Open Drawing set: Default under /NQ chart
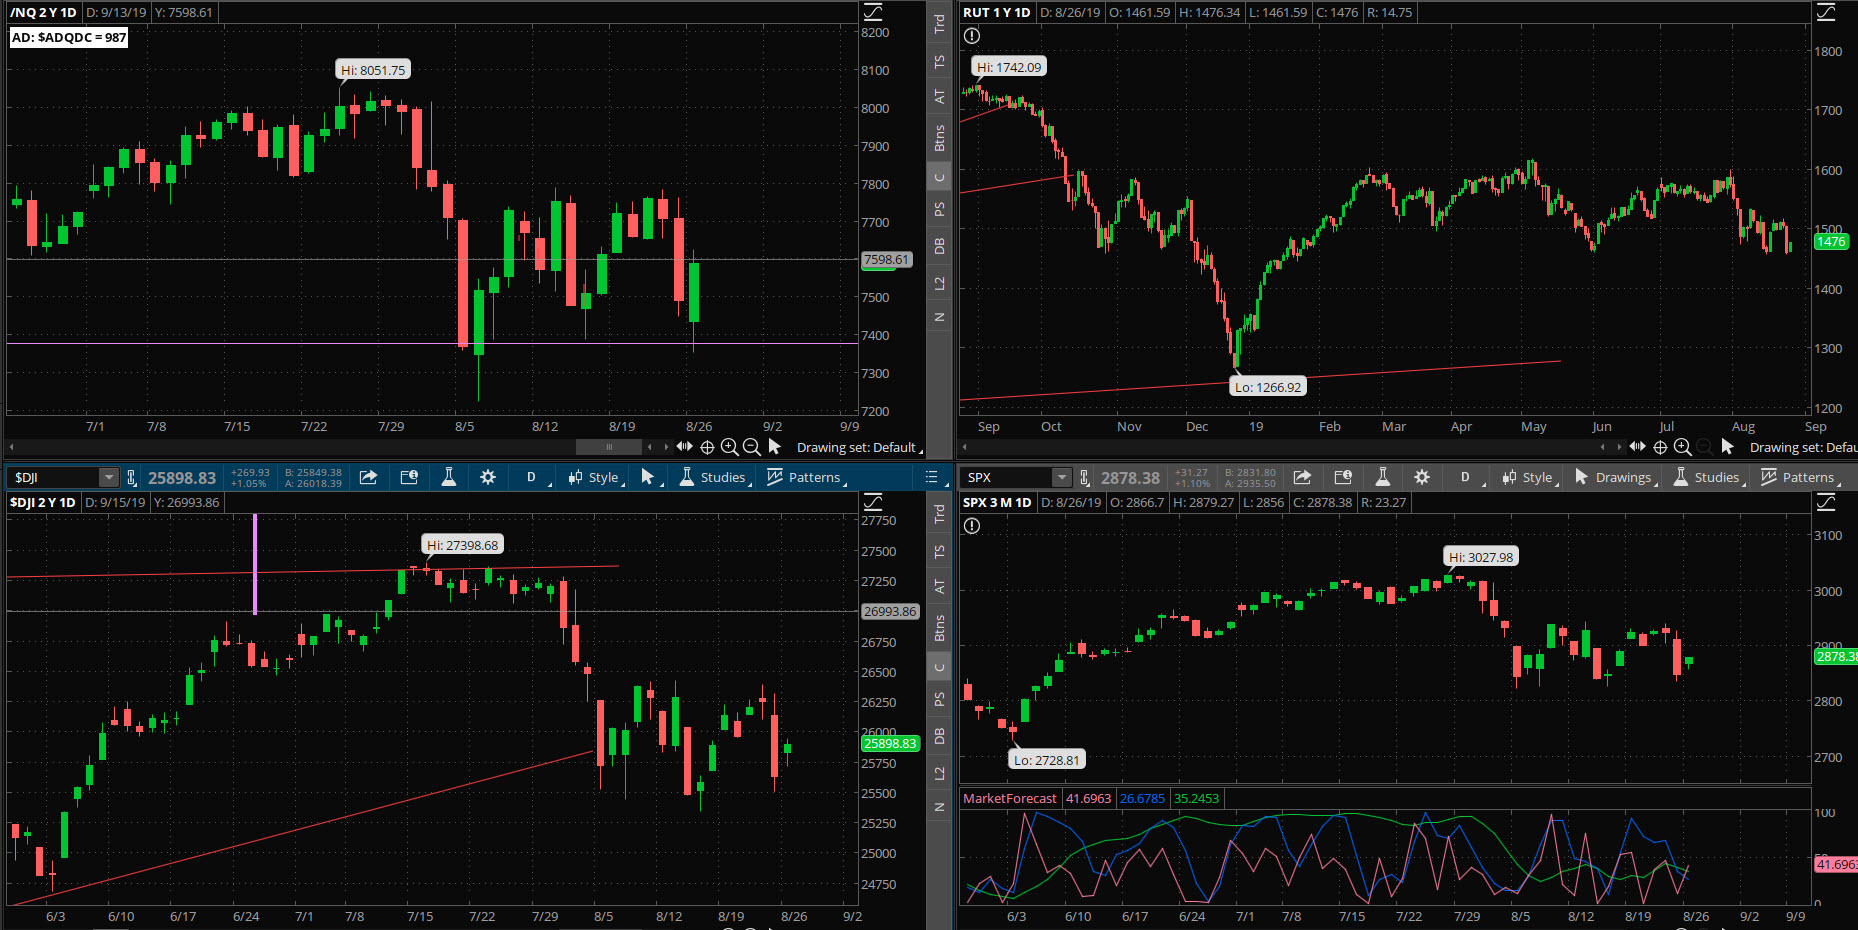The width and height of the screenshot is (1858, 930). [x=859, y=447]
